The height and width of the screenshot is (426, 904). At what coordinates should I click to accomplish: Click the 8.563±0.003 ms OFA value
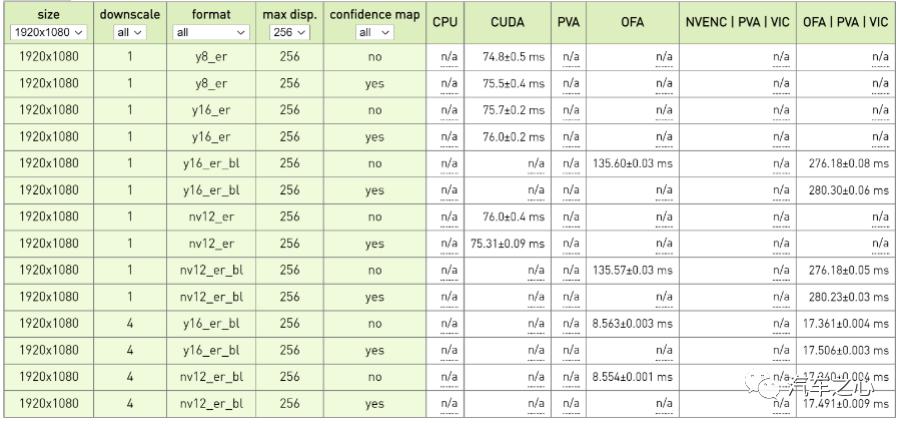(x=632, y=323)
